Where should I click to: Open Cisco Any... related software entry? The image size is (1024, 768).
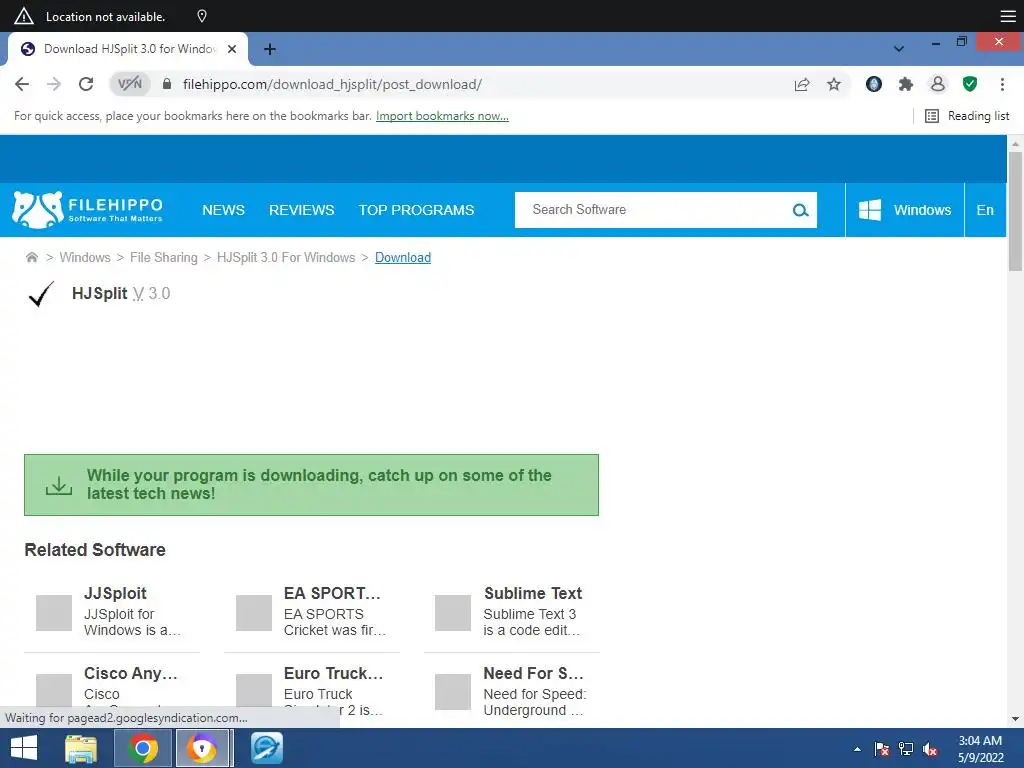[x=112, y=691]
